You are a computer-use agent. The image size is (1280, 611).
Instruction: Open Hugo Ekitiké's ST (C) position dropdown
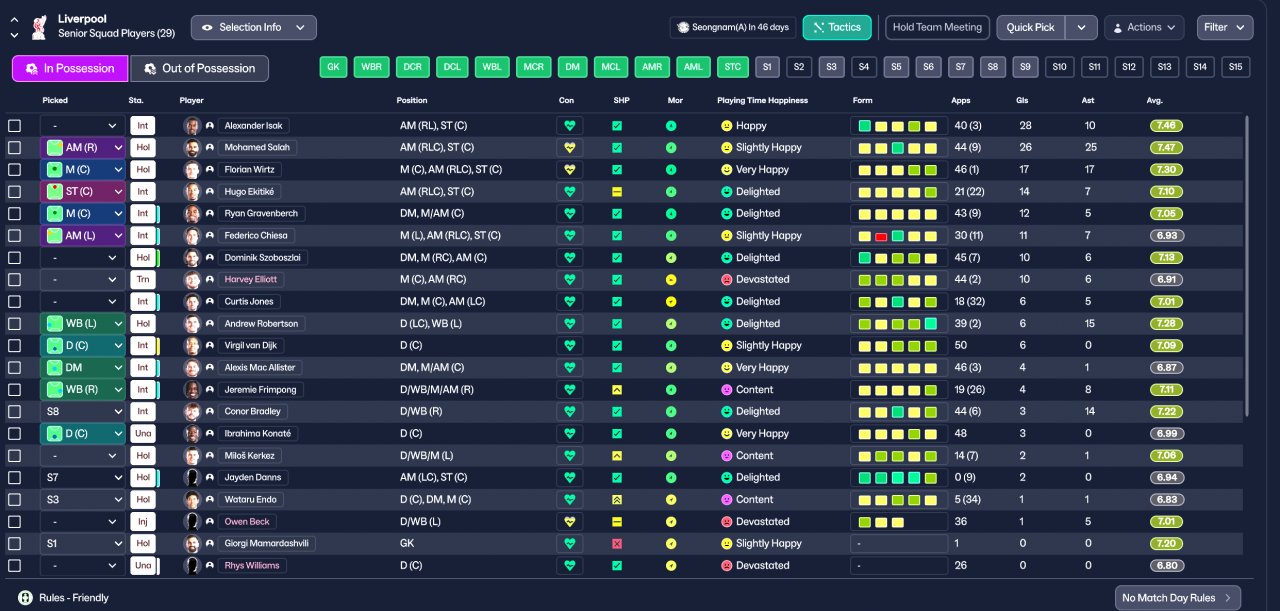tap(83, 192)
